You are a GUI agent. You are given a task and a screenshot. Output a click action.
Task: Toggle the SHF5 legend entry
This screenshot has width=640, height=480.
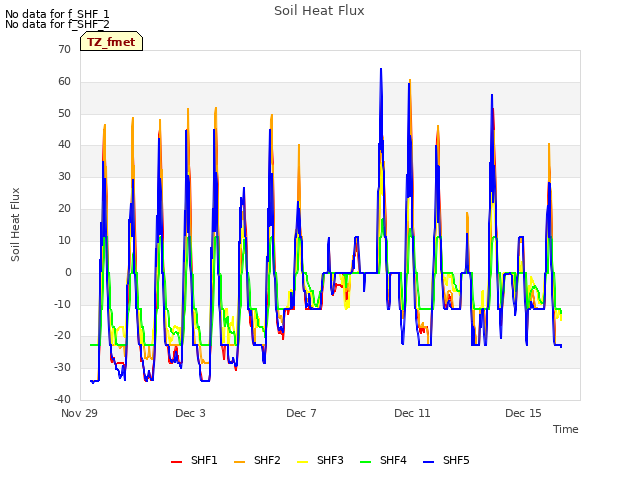(446, 460)
